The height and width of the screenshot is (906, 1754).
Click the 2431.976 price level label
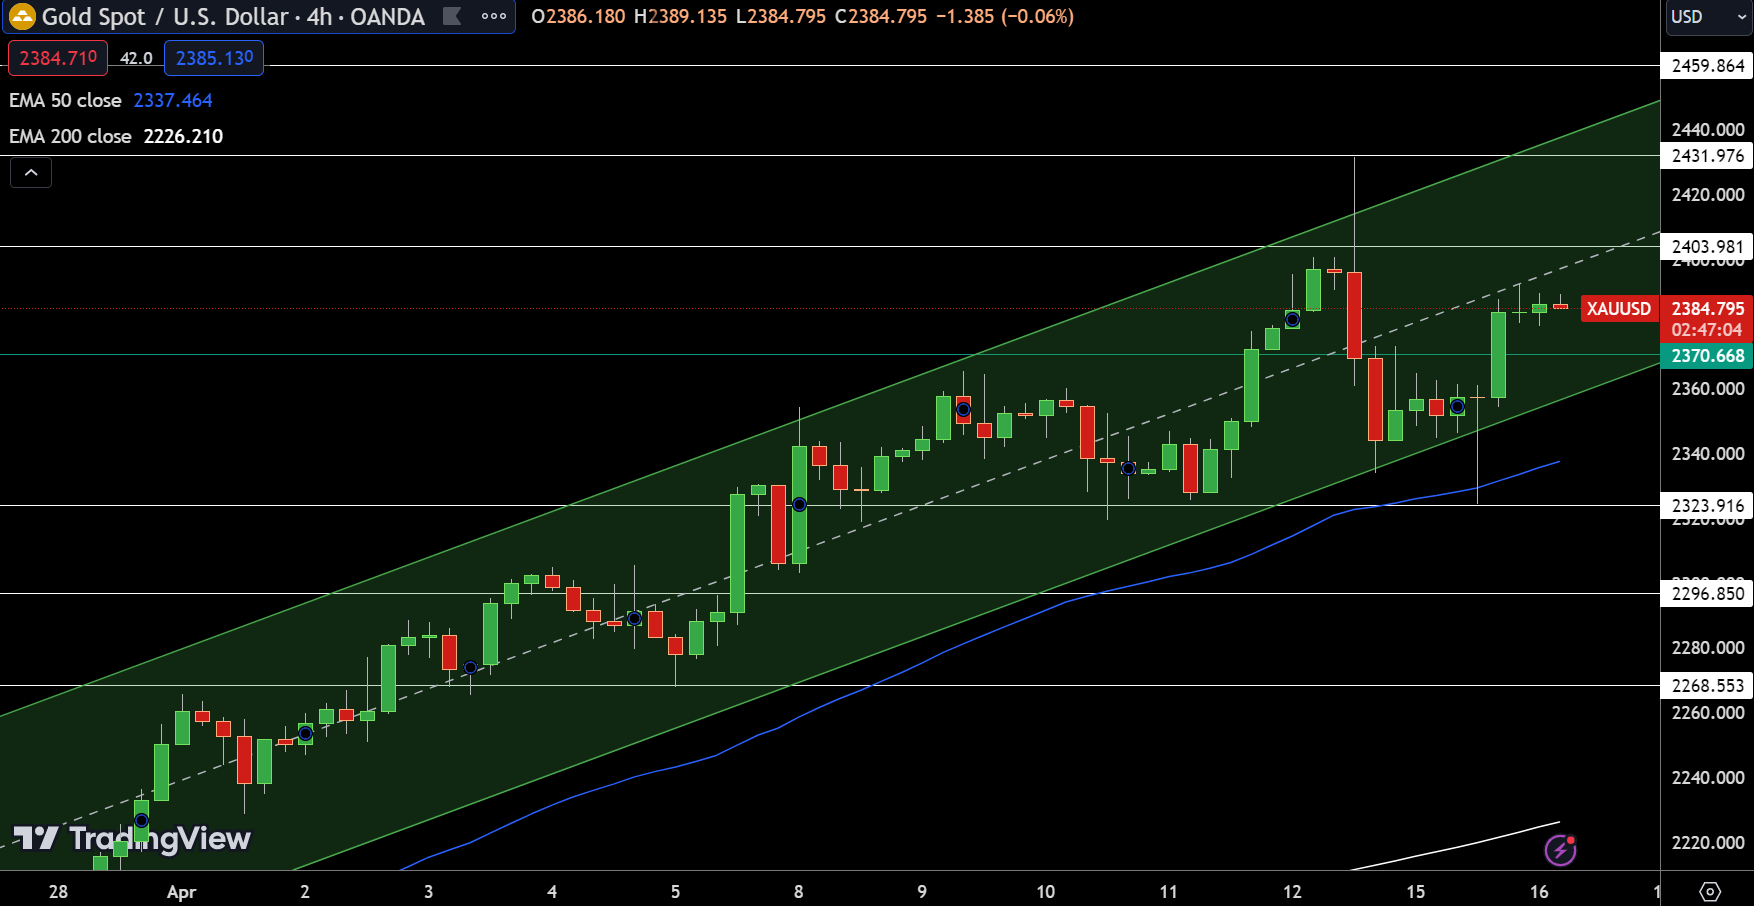(1707, 156)
